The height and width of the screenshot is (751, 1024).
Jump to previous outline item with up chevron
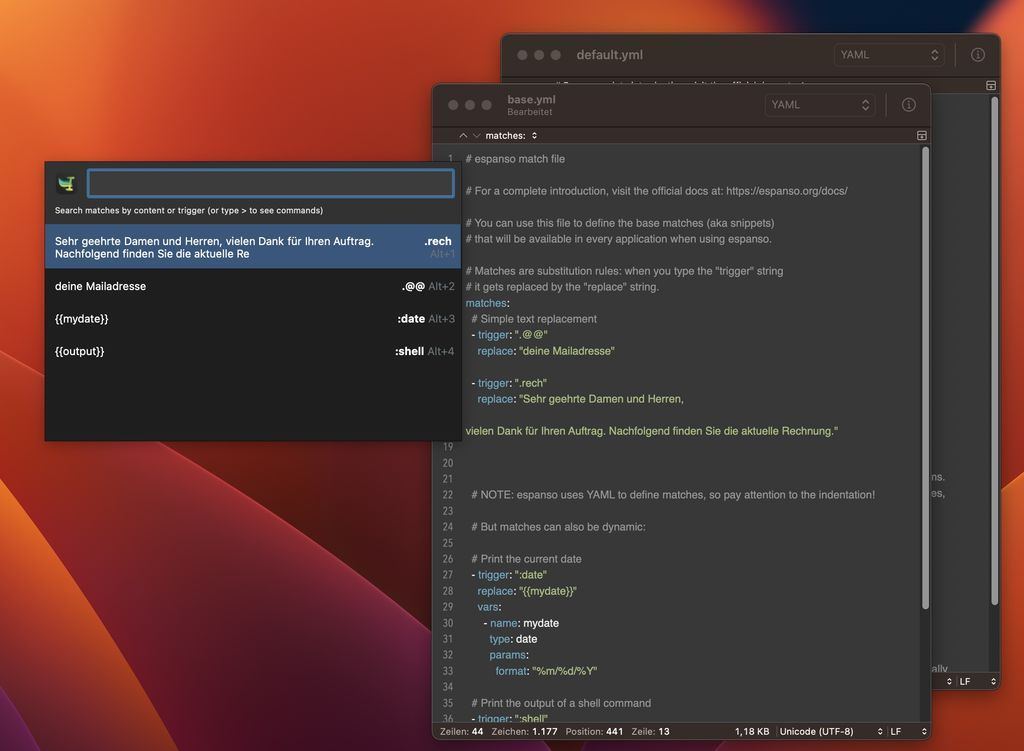(x=463, y=135)
